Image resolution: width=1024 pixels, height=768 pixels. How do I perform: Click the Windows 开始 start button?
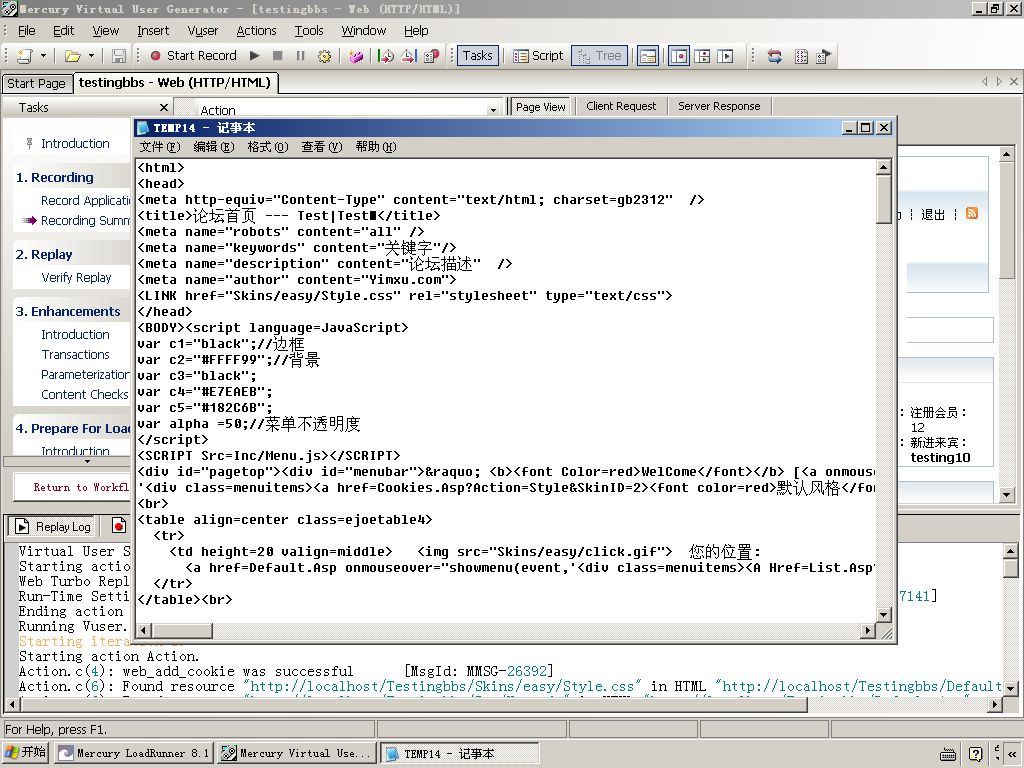tap(26, 752)
